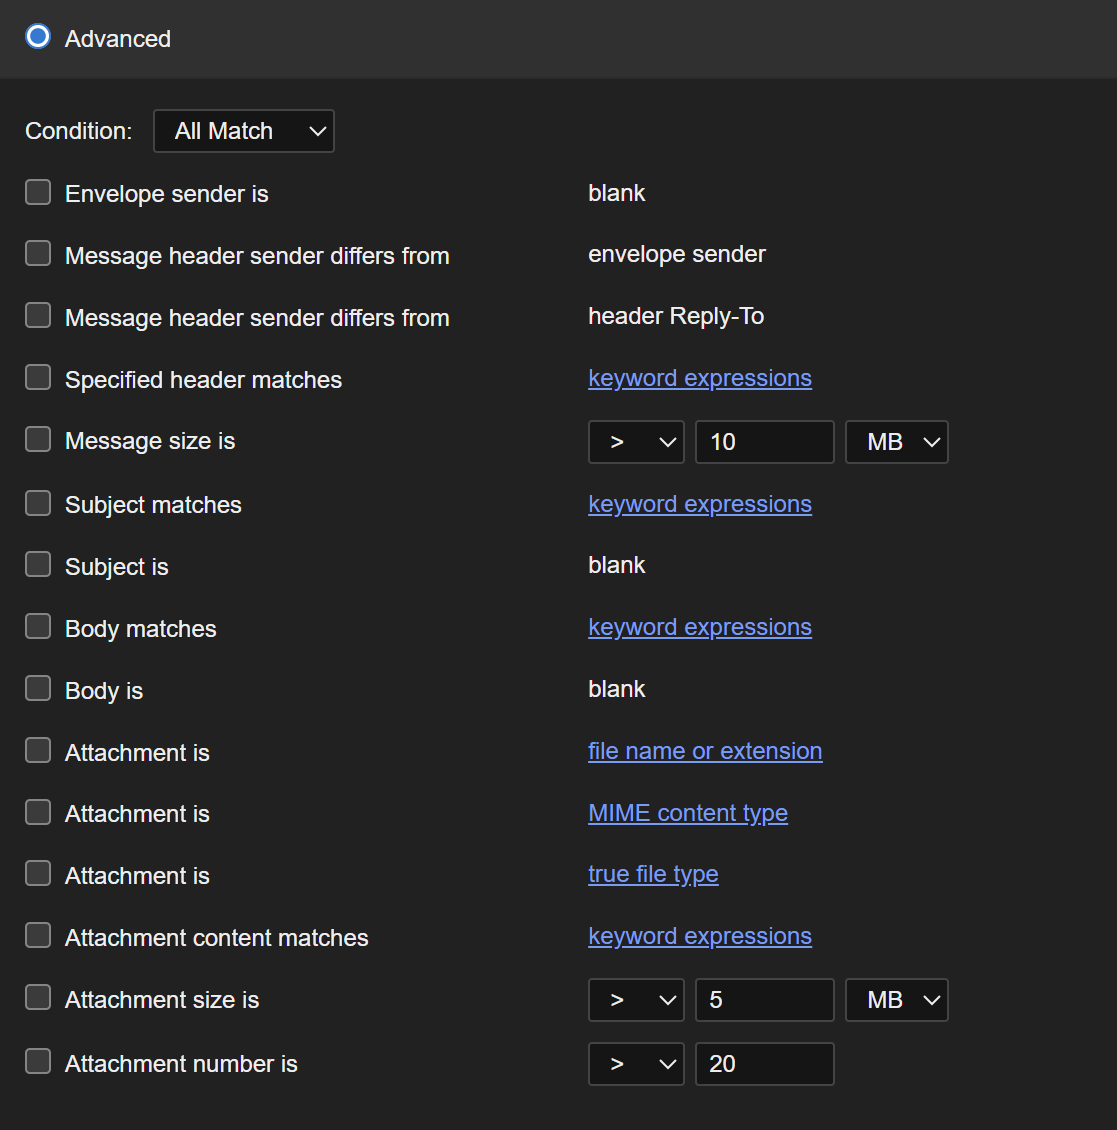
Task: Enable the Specified header matches checkbox
Action: click(x=38, y=378)
